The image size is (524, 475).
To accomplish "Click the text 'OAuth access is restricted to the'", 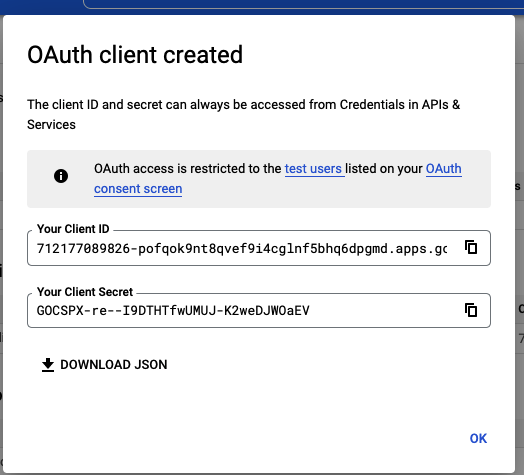I will [x=187, y=169].
